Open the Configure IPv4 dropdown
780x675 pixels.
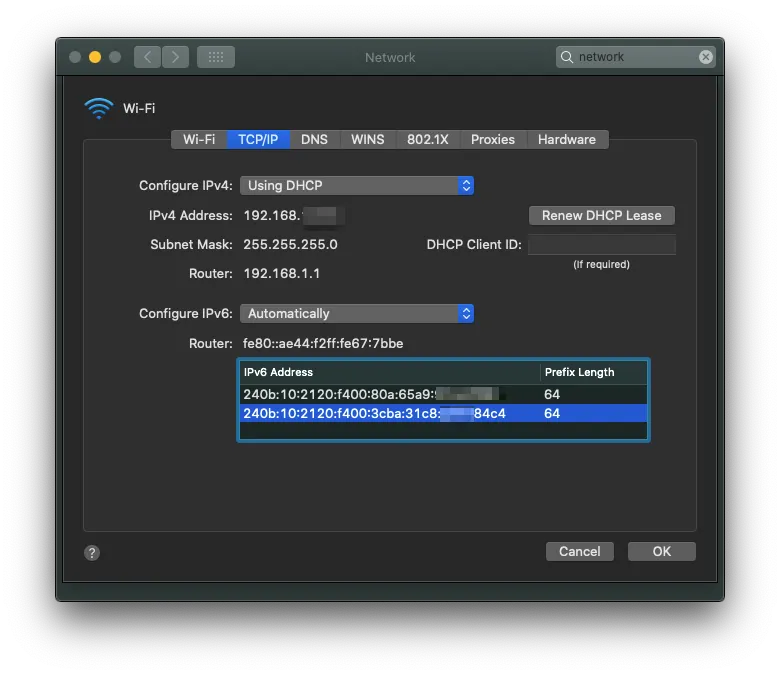[x=356, y=185]
